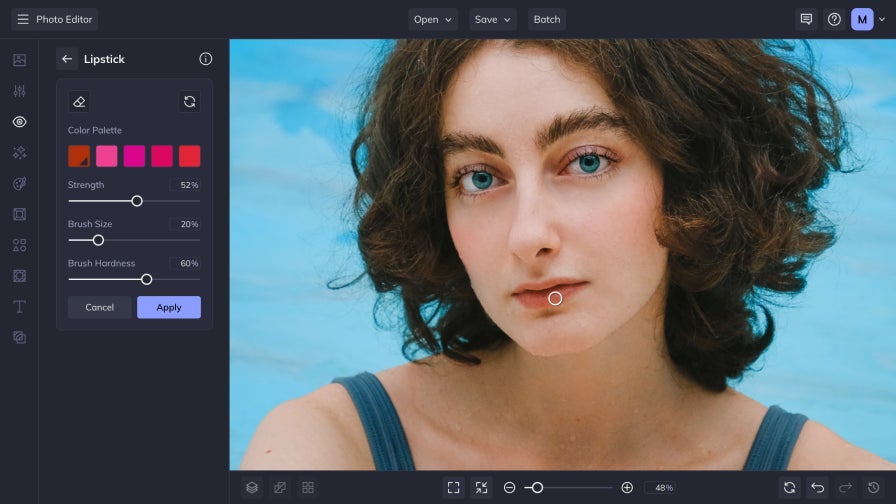The width and height of the screenshot is (896, 504).
Task: Toggle the layers panel icon at bottom
Action: pos(252,487)
